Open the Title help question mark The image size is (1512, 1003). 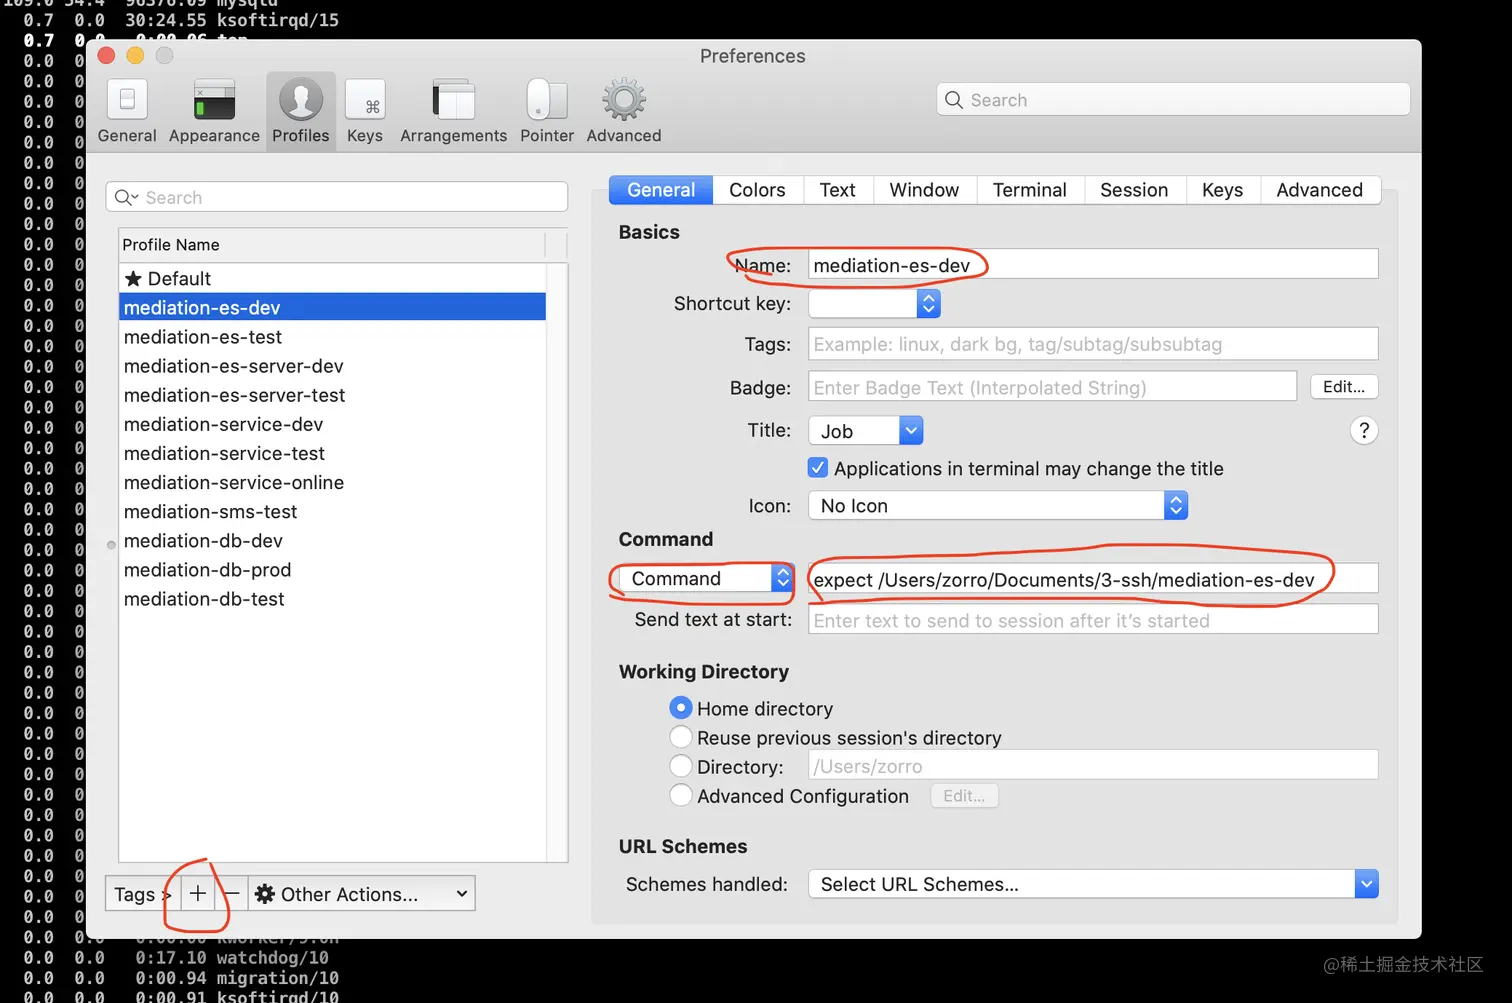point(1364,431)
